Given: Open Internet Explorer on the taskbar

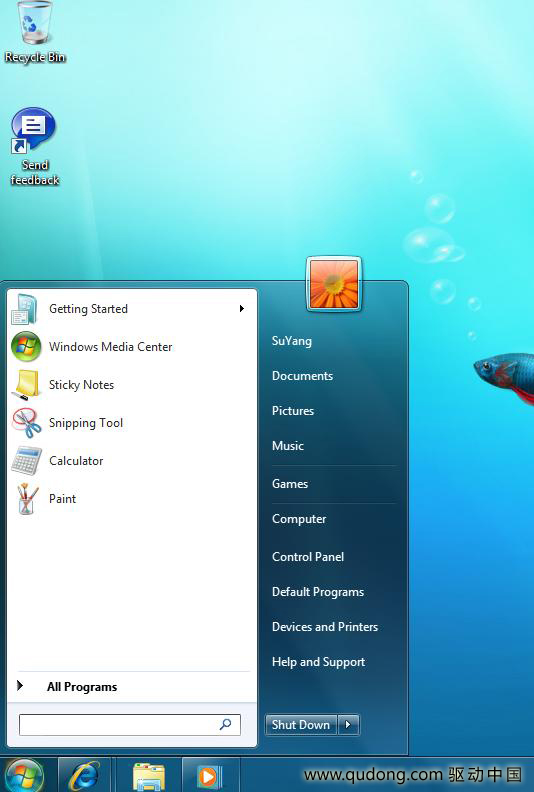Looking at the screenshot, I should pos(84,775).
